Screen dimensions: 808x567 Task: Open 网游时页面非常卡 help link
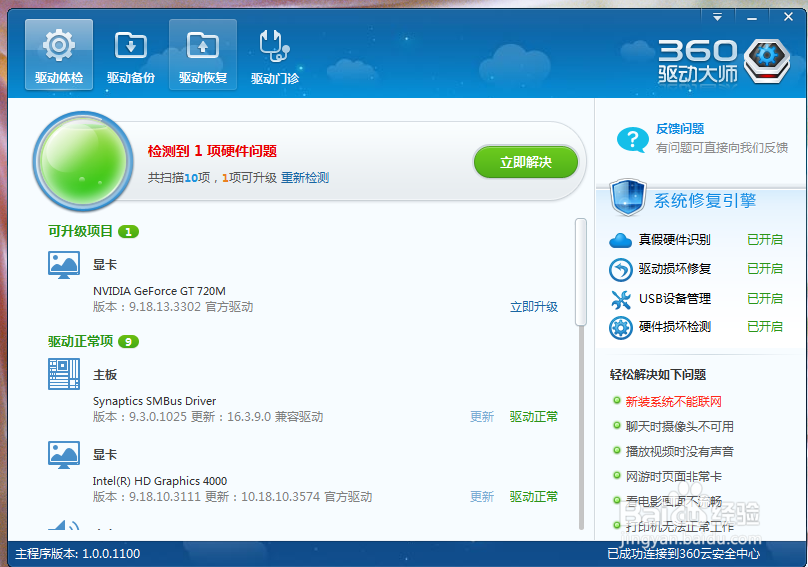click(673, 476)
